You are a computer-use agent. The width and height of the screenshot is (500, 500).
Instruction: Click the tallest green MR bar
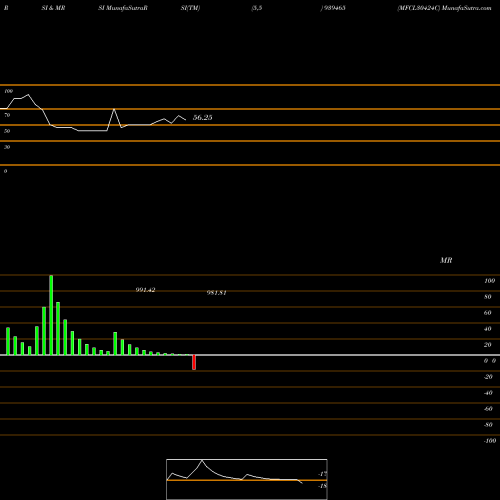(x=51, y=315)
